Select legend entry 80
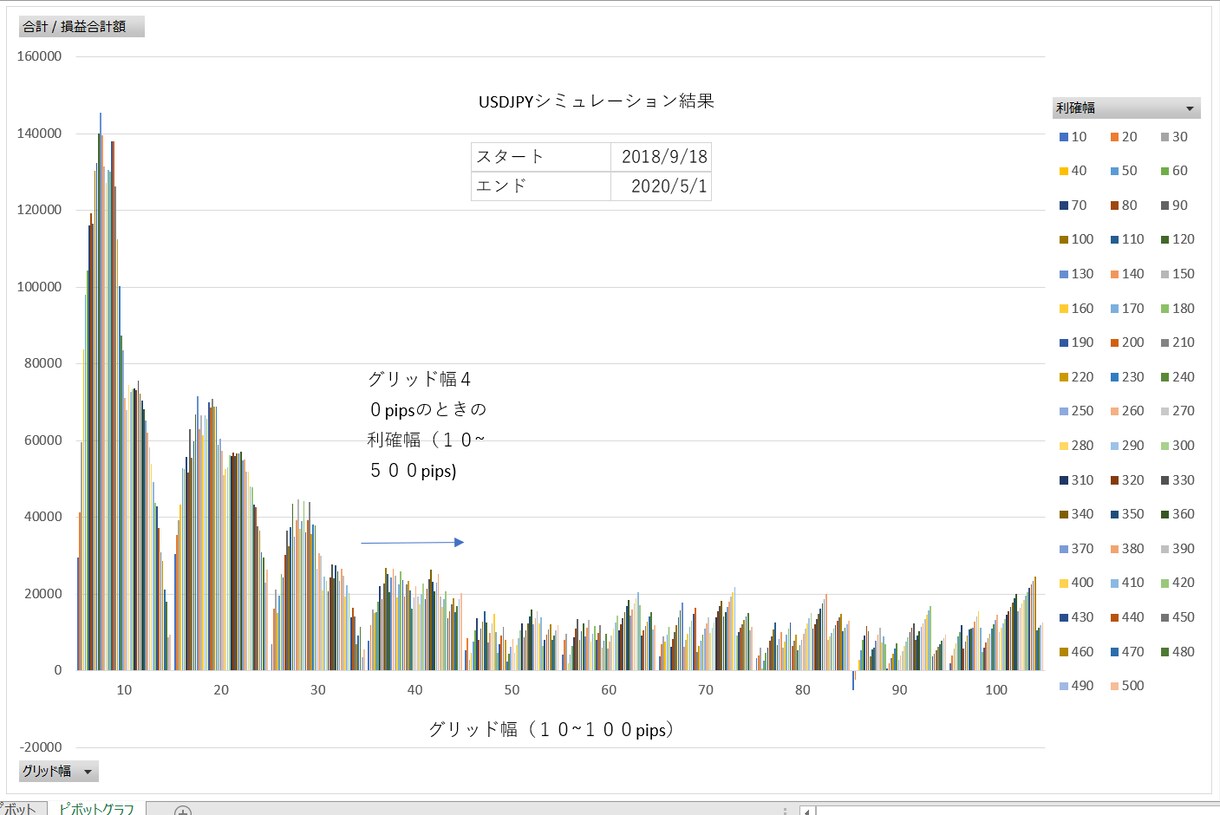The width and height of the screenshot is (1220, 815). (x=1123, y=205)
